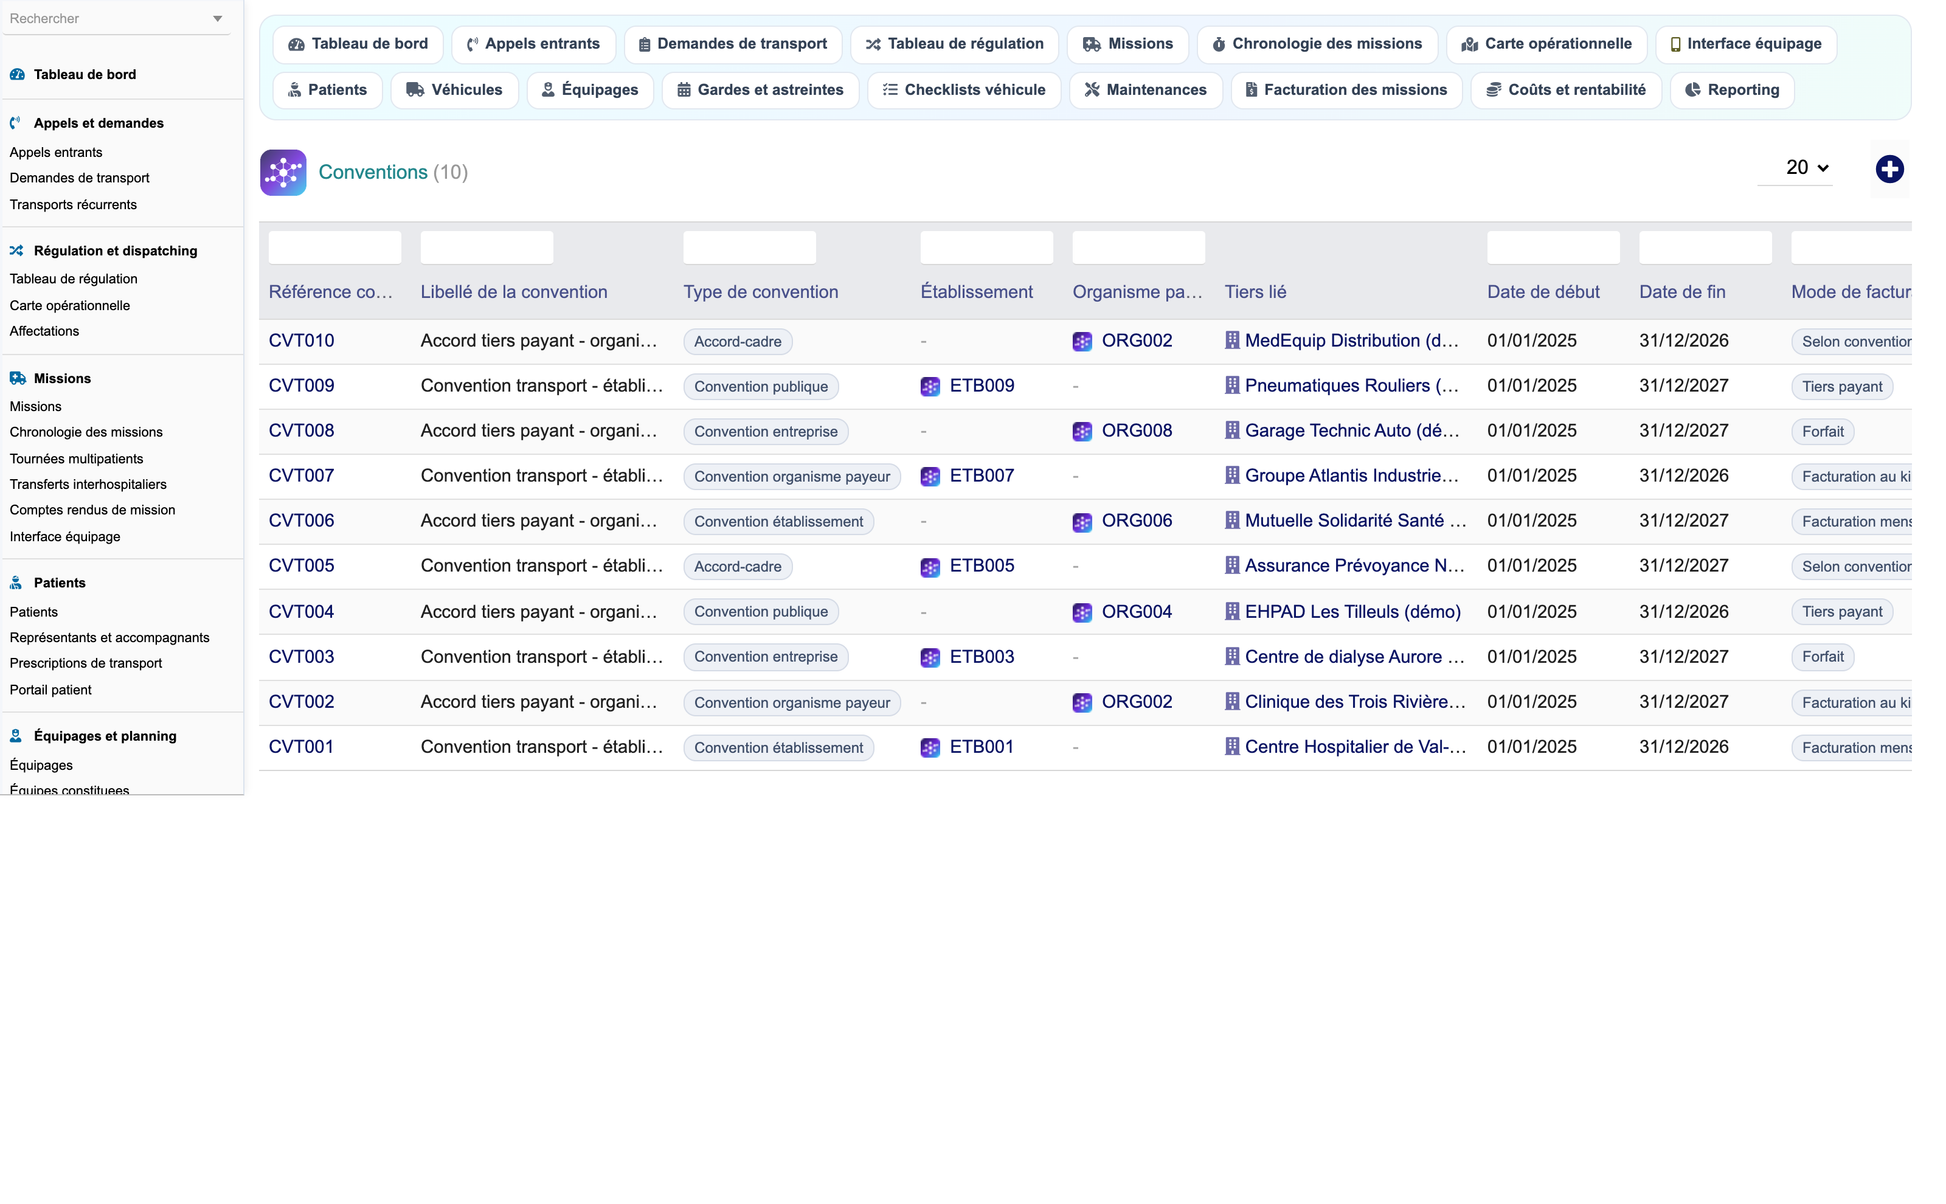The image size is (1946, 1204).
Task: Open convention CVT007 link
Action: 301,476
